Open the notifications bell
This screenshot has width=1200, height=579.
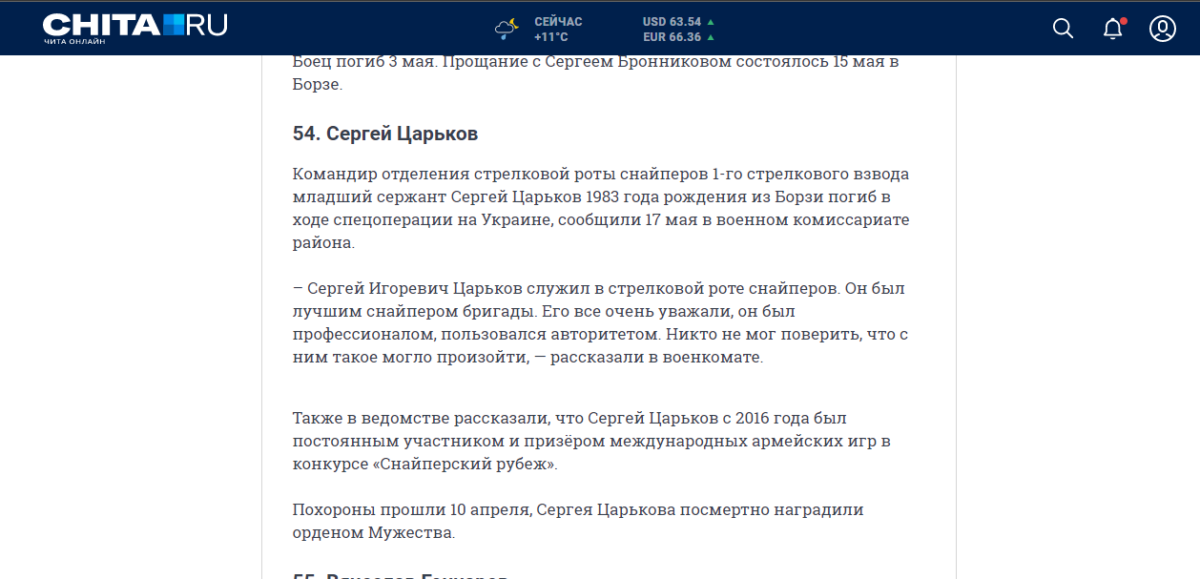click(x=1112, y=29)
